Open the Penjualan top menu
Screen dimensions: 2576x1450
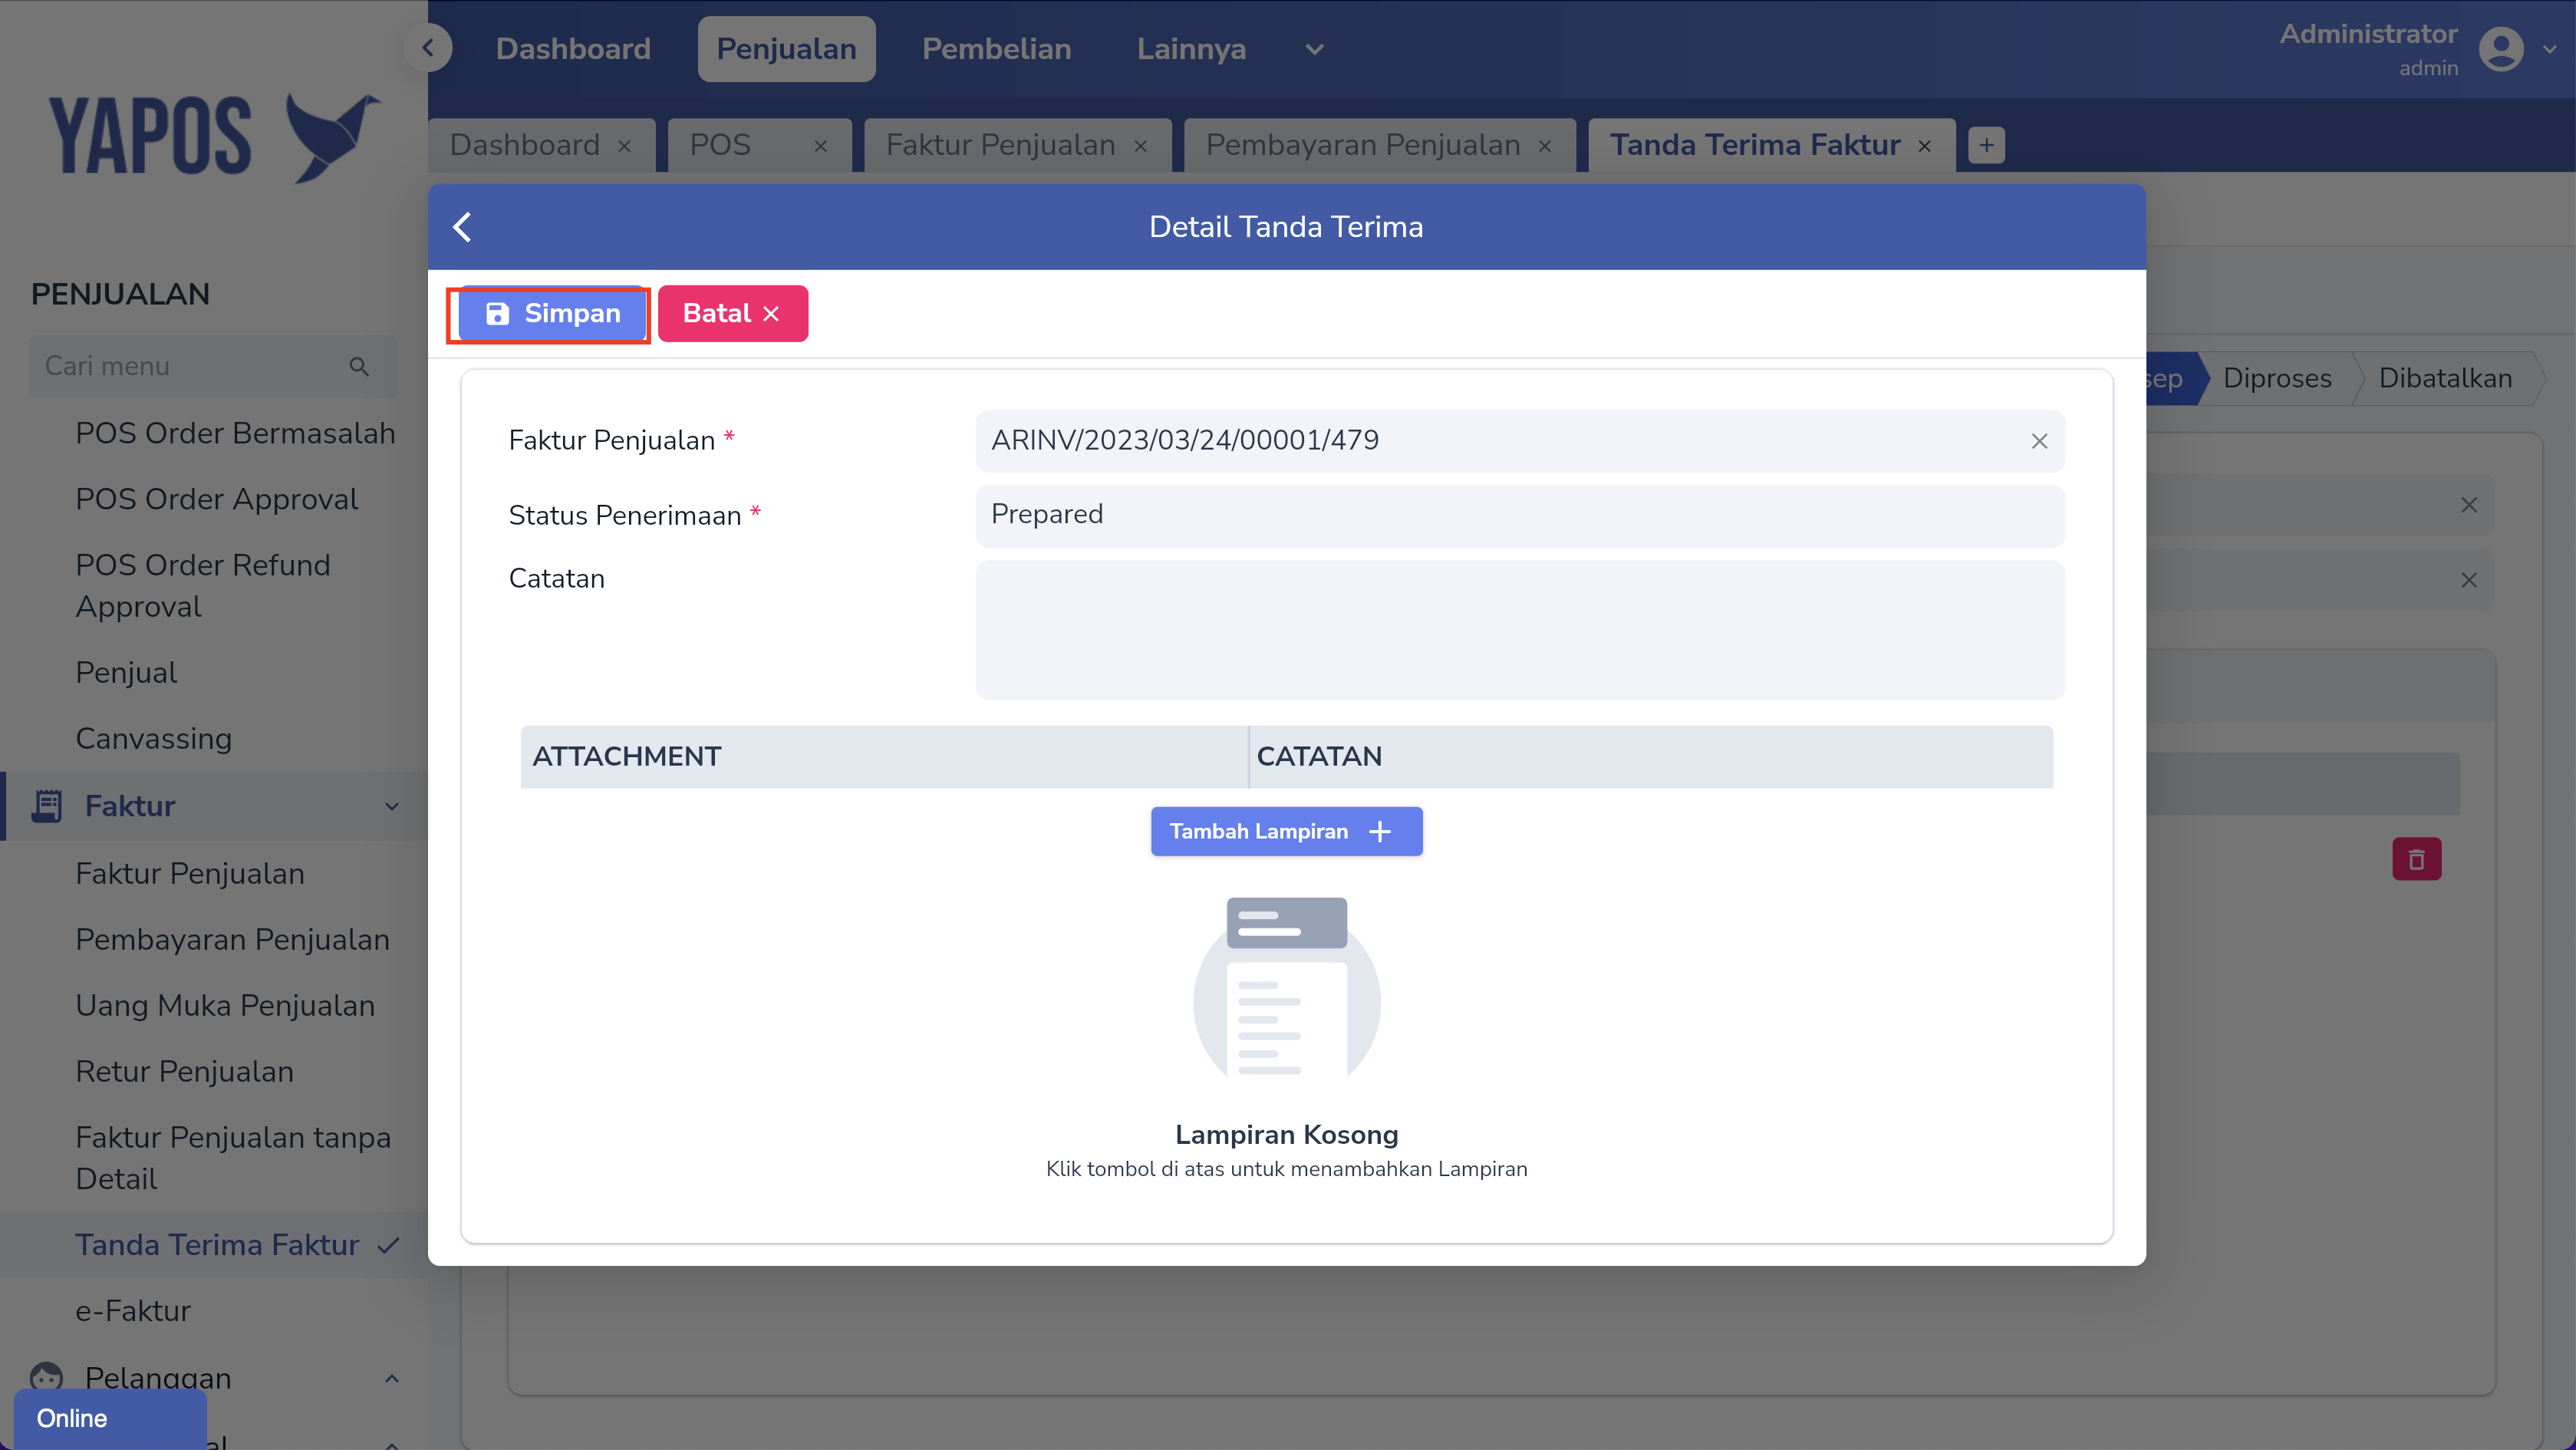tap(786, 49)
